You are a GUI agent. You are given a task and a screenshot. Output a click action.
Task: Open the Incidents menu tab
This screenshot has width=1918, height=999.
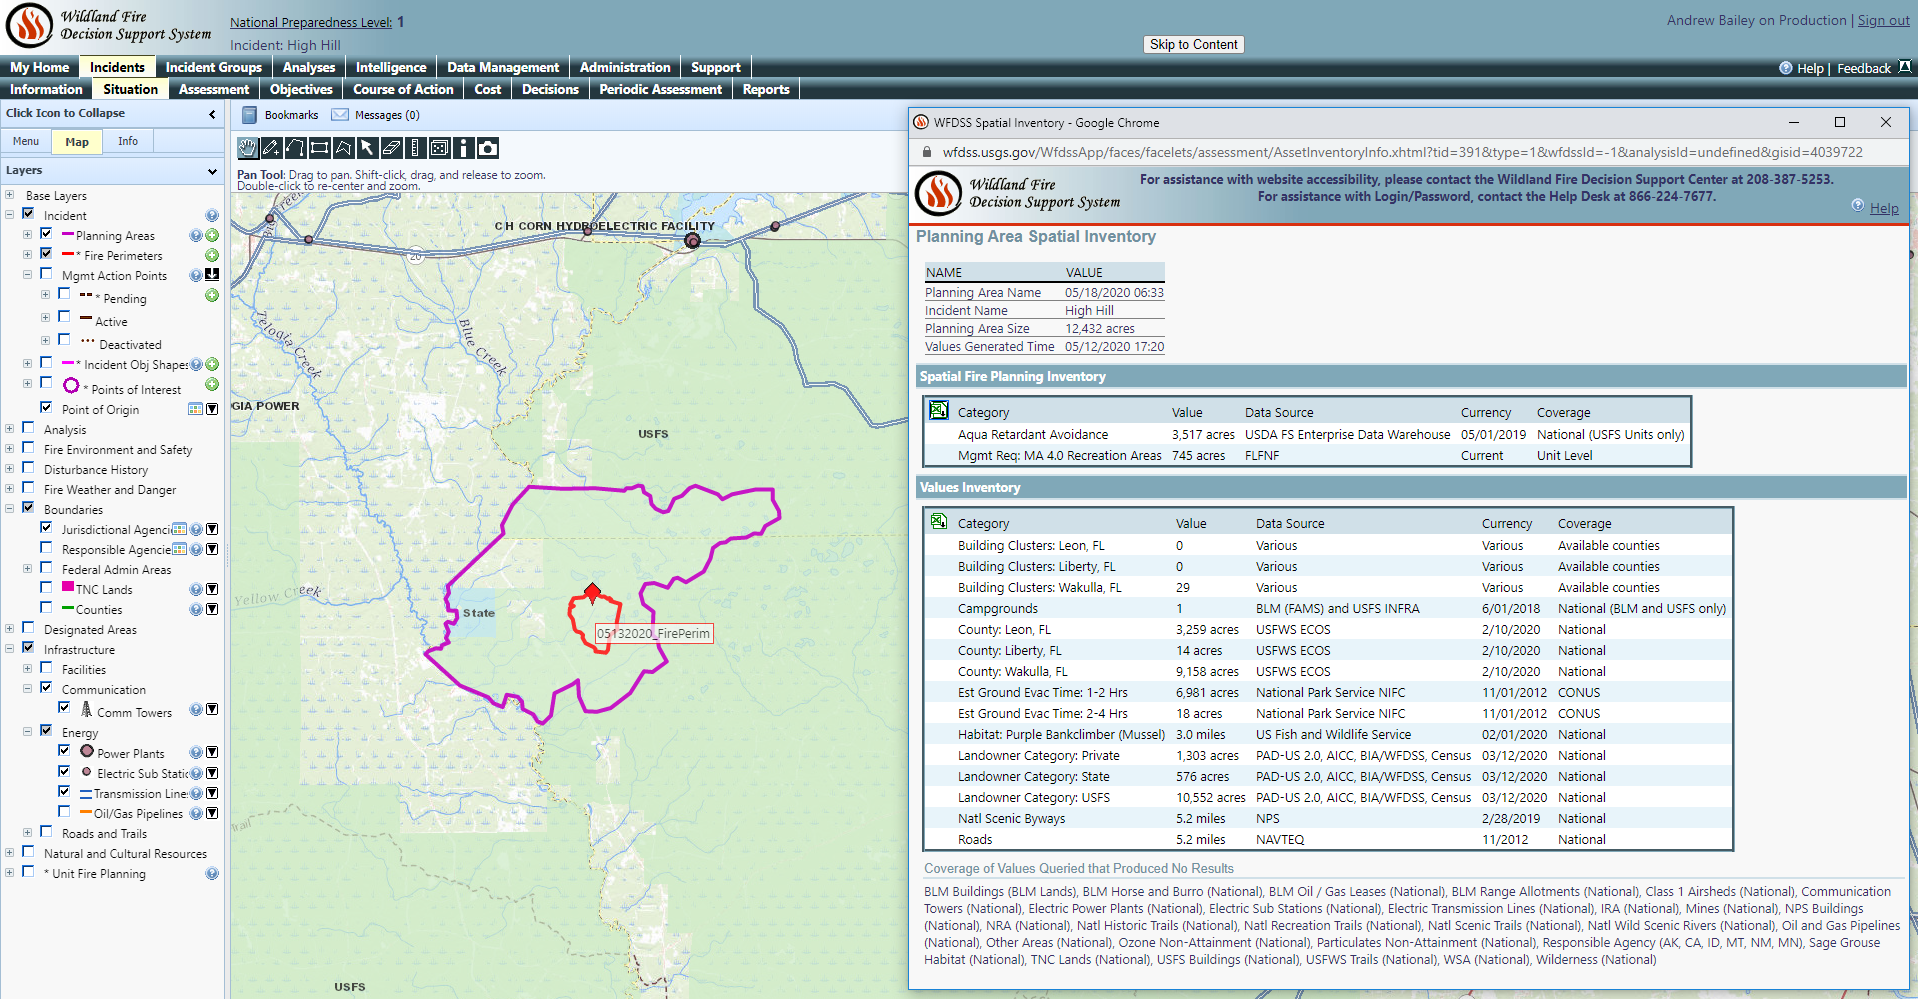117,67
